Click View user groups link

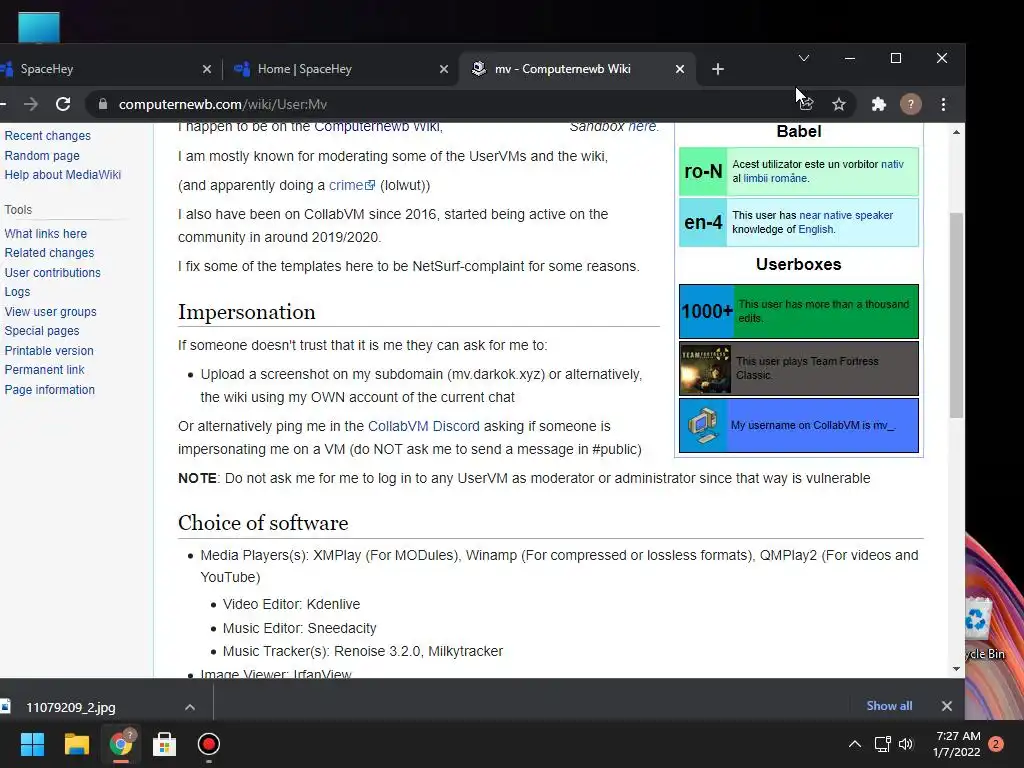point(50,312)
